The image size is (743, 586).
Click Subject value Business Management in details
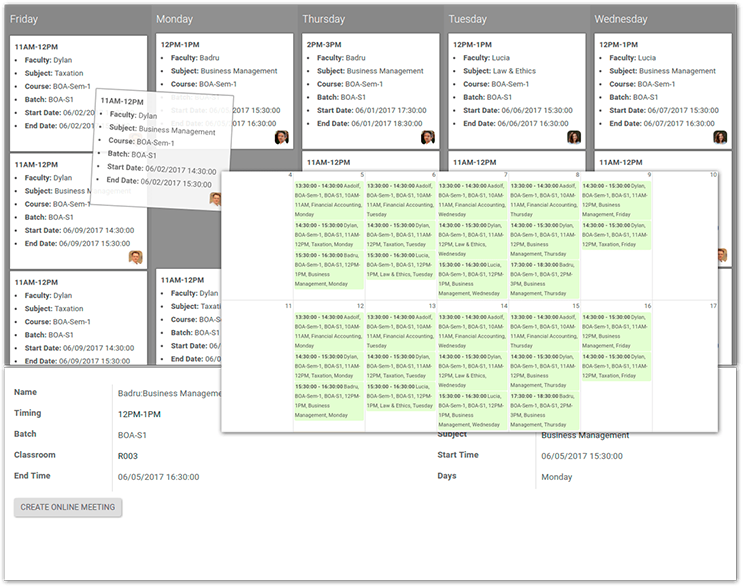(585, 435)
